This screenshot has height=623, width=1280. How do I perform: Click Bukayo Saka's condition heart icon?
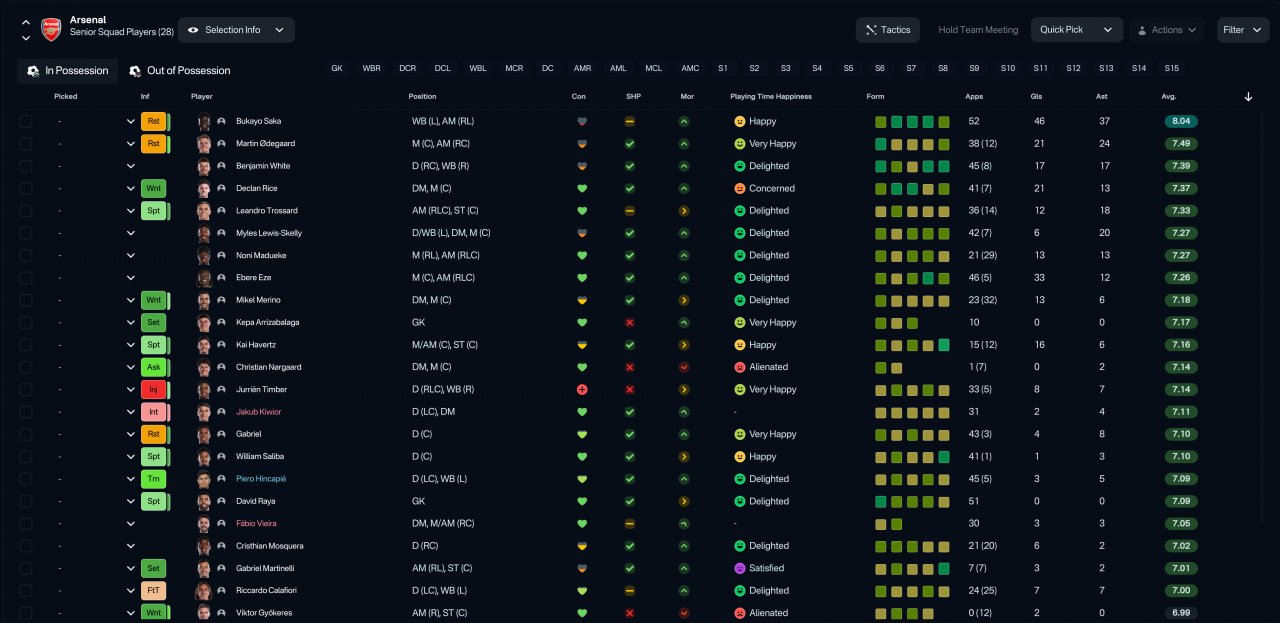pyautogui.click(x=582, y=121)
